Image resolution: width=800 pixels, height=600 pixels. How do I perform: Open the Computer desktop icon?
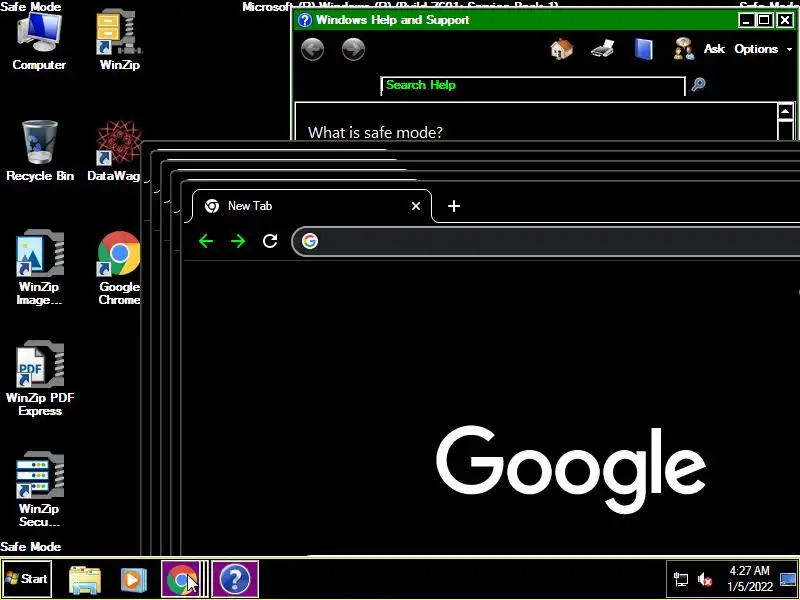tap(39, 42)
